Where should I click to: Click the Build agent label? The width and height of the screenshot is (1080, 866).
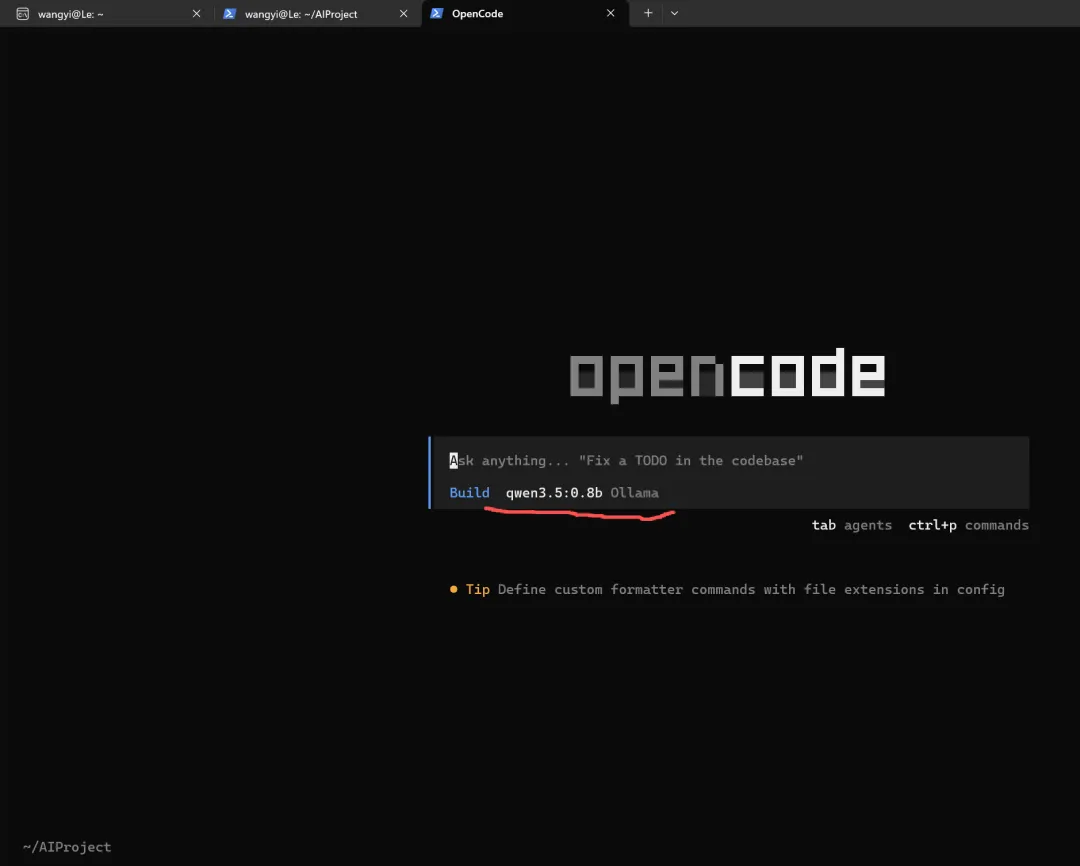click(469, 493)
